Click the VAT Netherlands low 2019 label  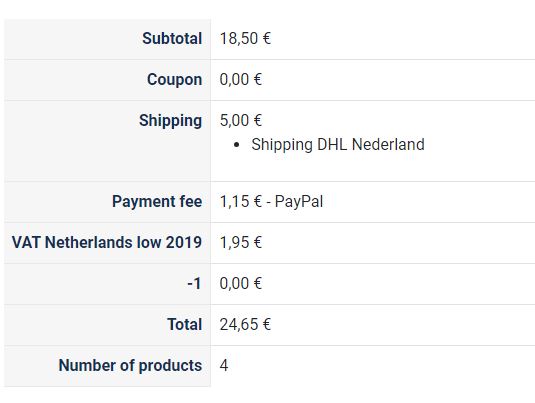point(107,242)
